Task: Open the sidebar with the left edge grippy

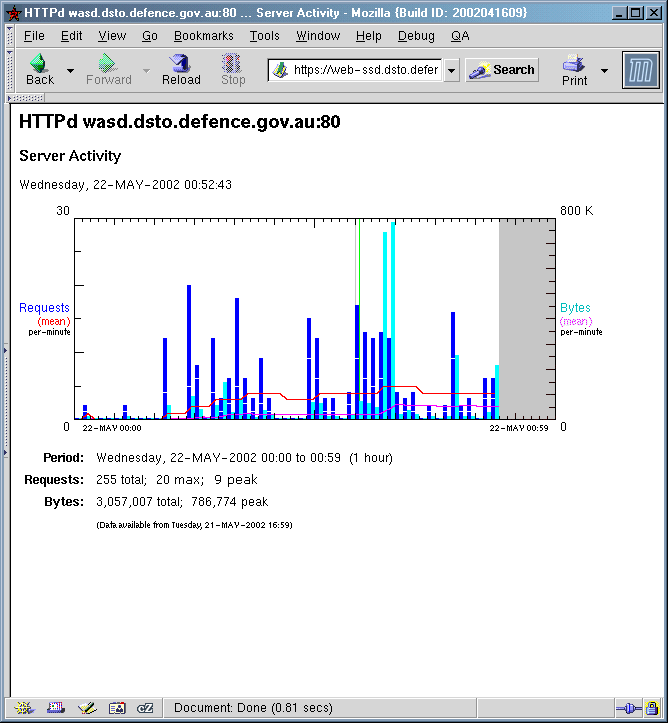Action: (x=5, y=402)
